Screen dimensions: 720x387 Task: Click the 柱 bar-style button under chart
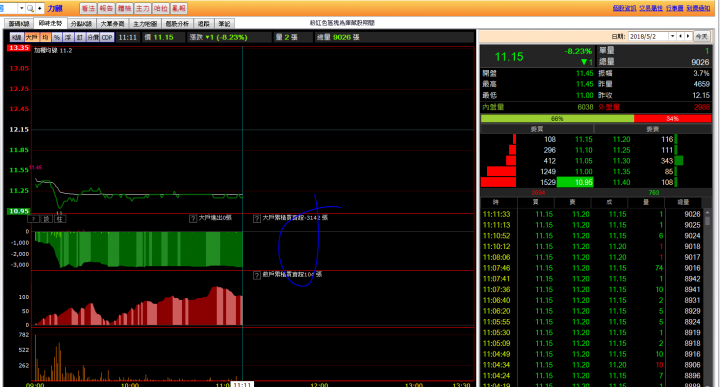60,219
